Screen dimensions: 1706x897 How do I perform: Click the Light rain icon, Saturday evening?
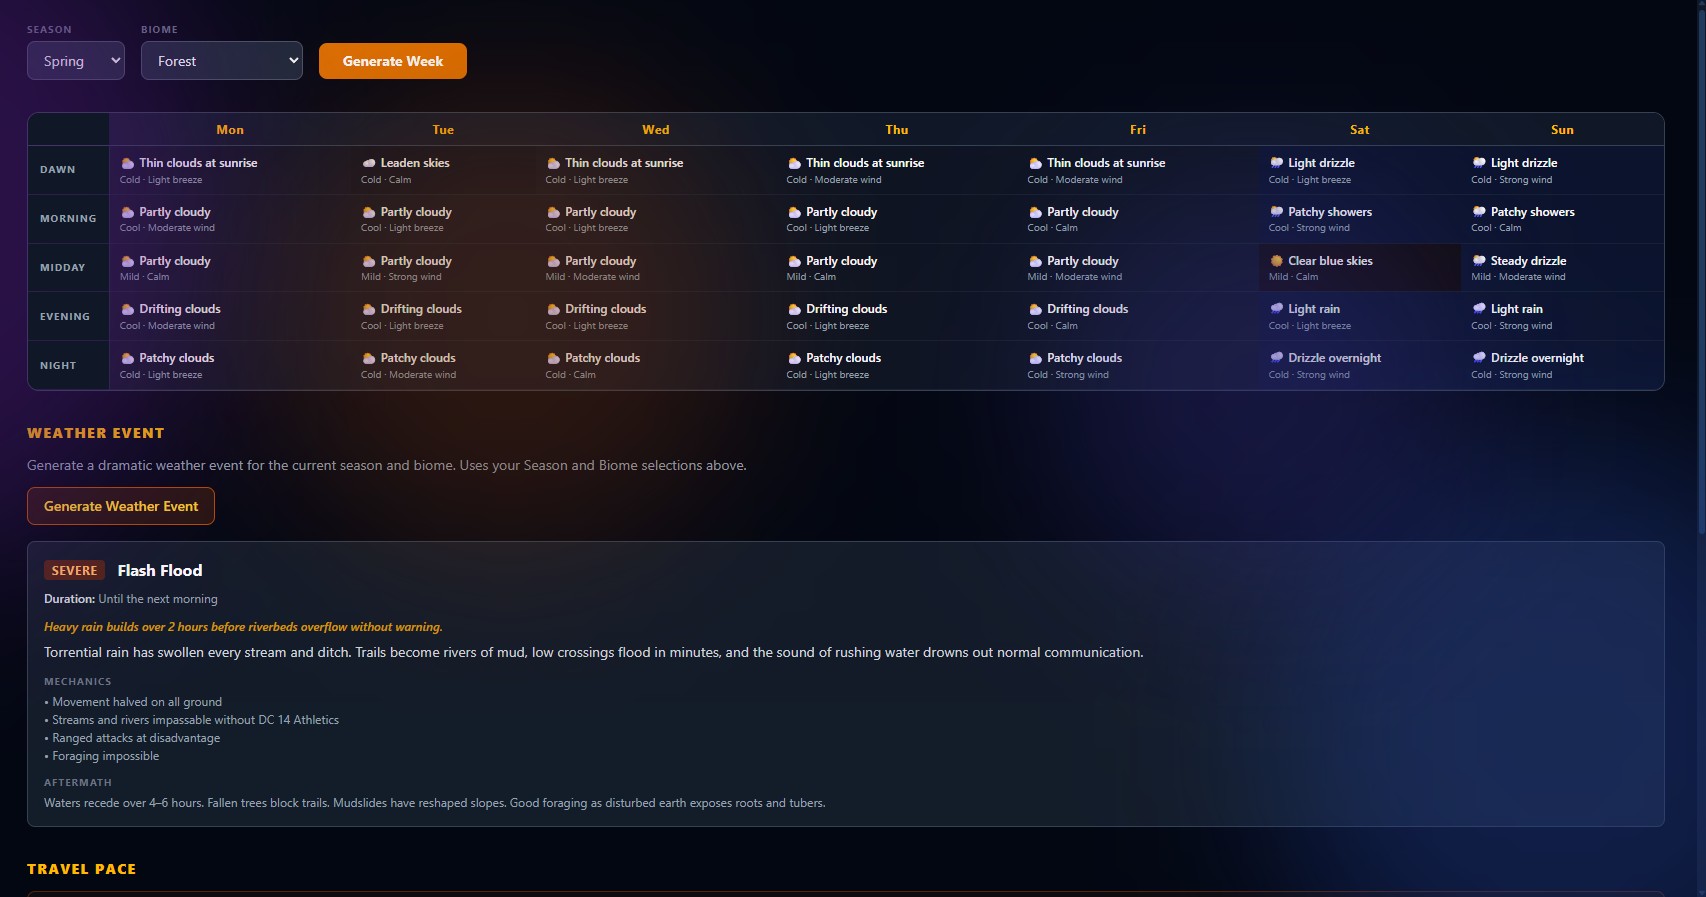1276,309
